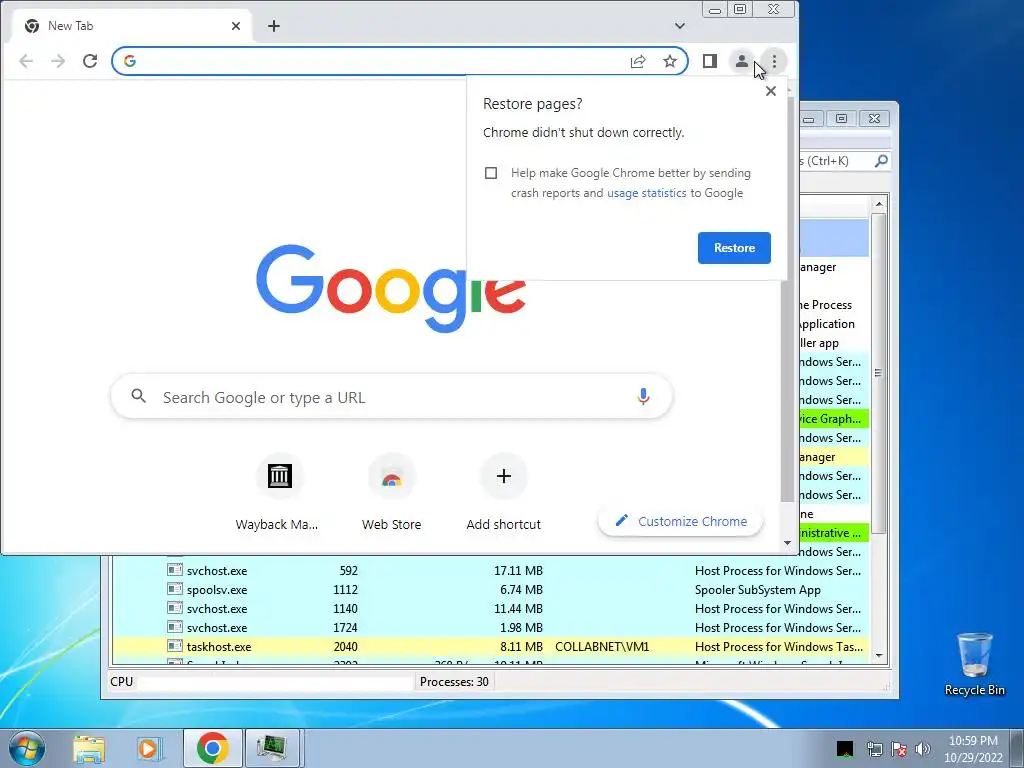Click the Processes: 30 status entry
Screen dimensions: 1024x768
(454, 682)
